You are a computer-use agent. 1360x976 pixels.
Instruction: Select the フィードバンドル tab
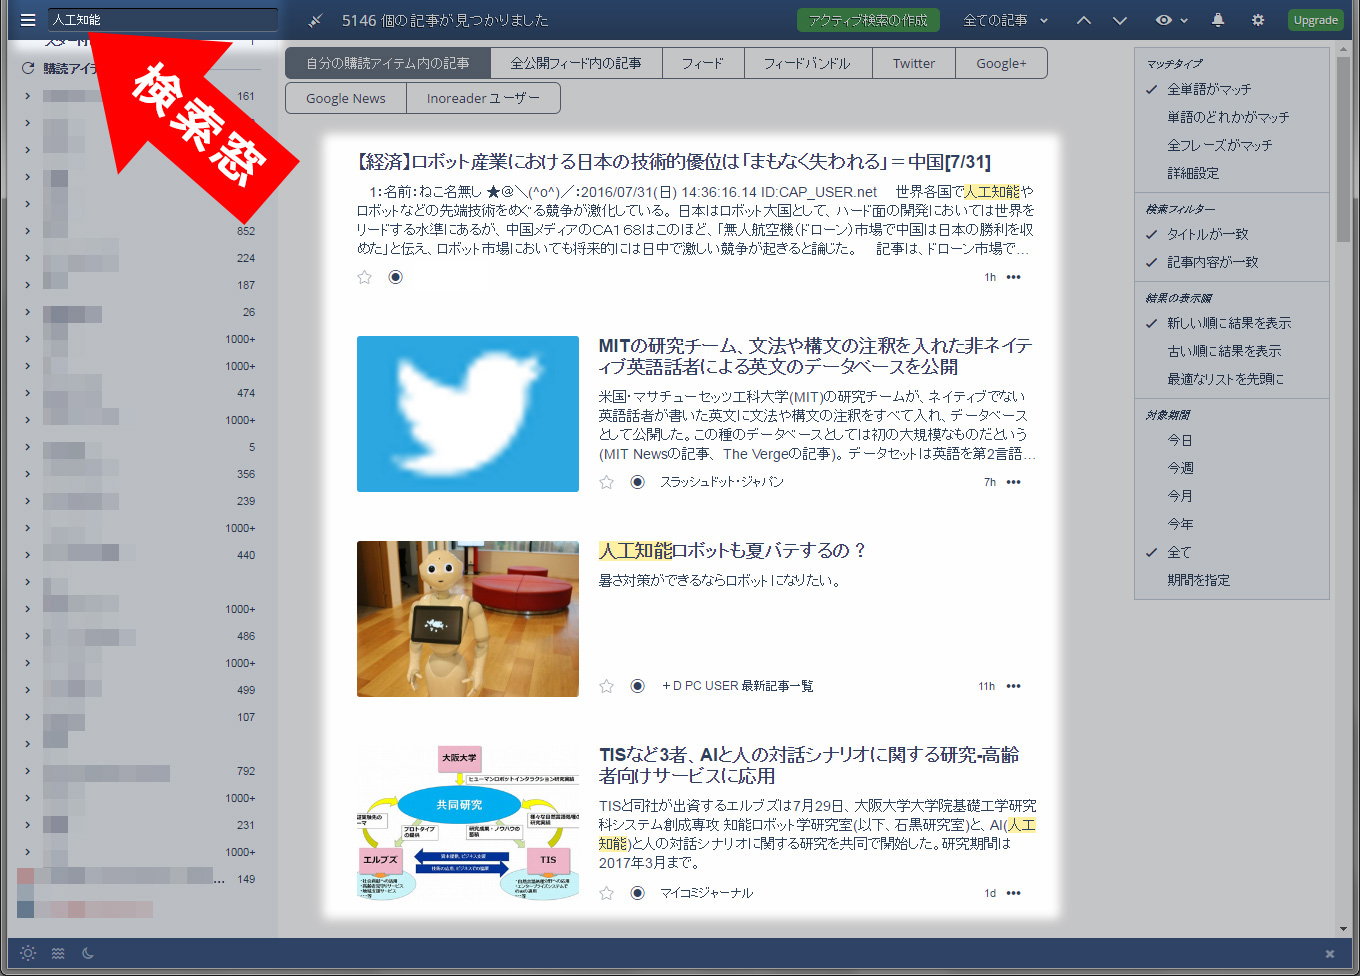click(807, 63)
